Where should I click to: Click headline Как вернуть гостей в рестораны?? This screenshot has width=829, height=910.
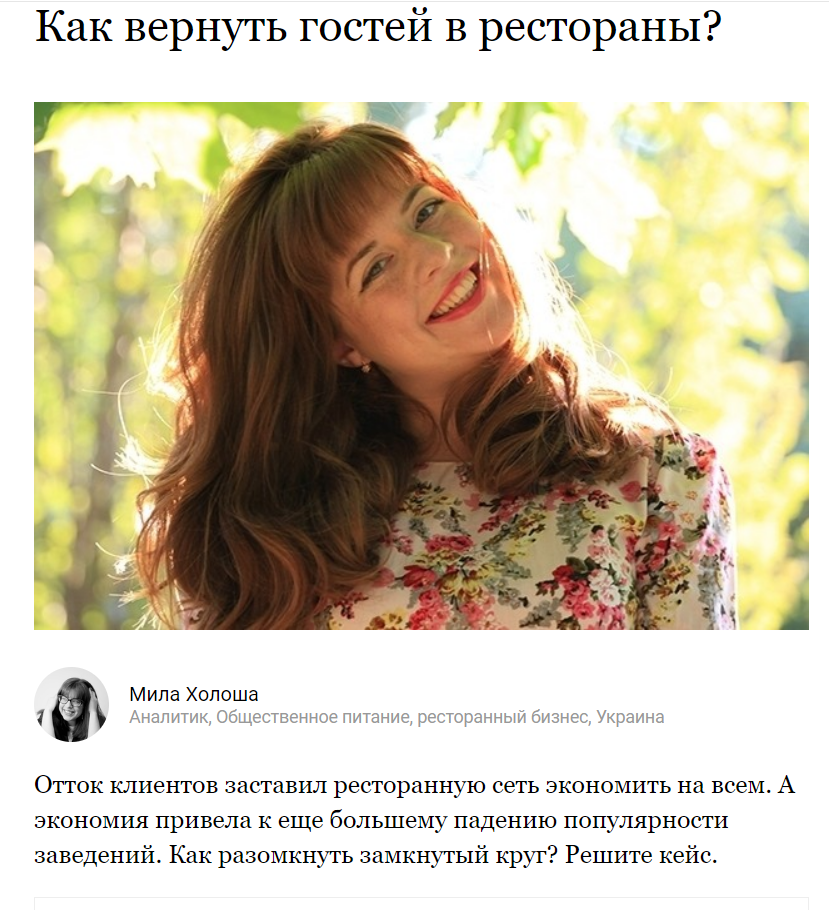[378, 27]
